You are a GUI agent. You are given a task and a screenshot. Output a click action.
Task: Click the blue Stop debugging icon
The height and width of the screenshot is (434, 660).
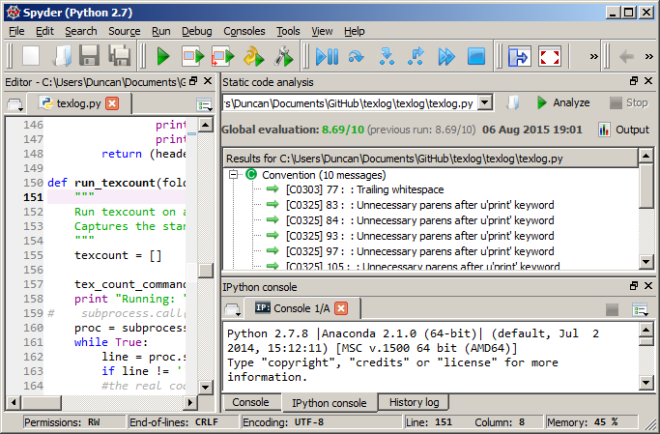[476, 56]
